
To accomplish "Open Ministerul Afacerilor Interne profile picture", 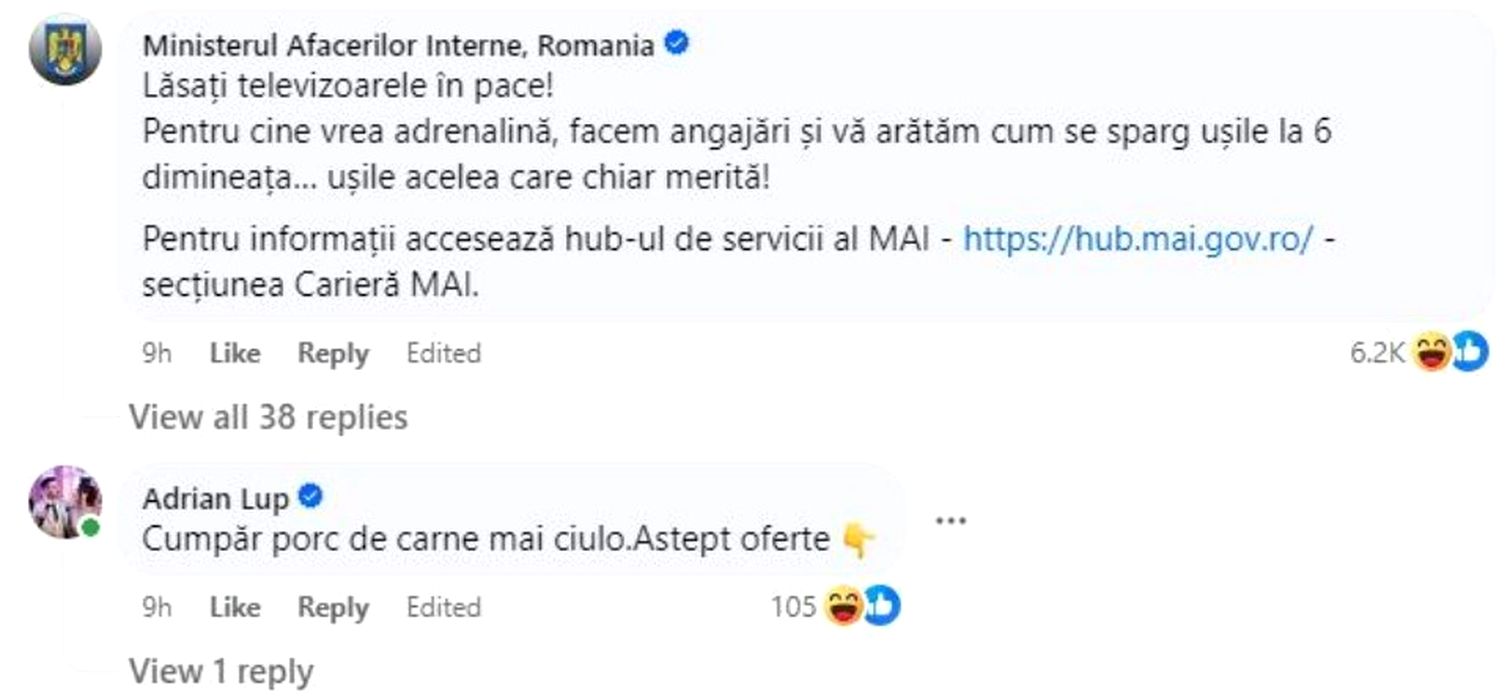I will click(65, 49).
